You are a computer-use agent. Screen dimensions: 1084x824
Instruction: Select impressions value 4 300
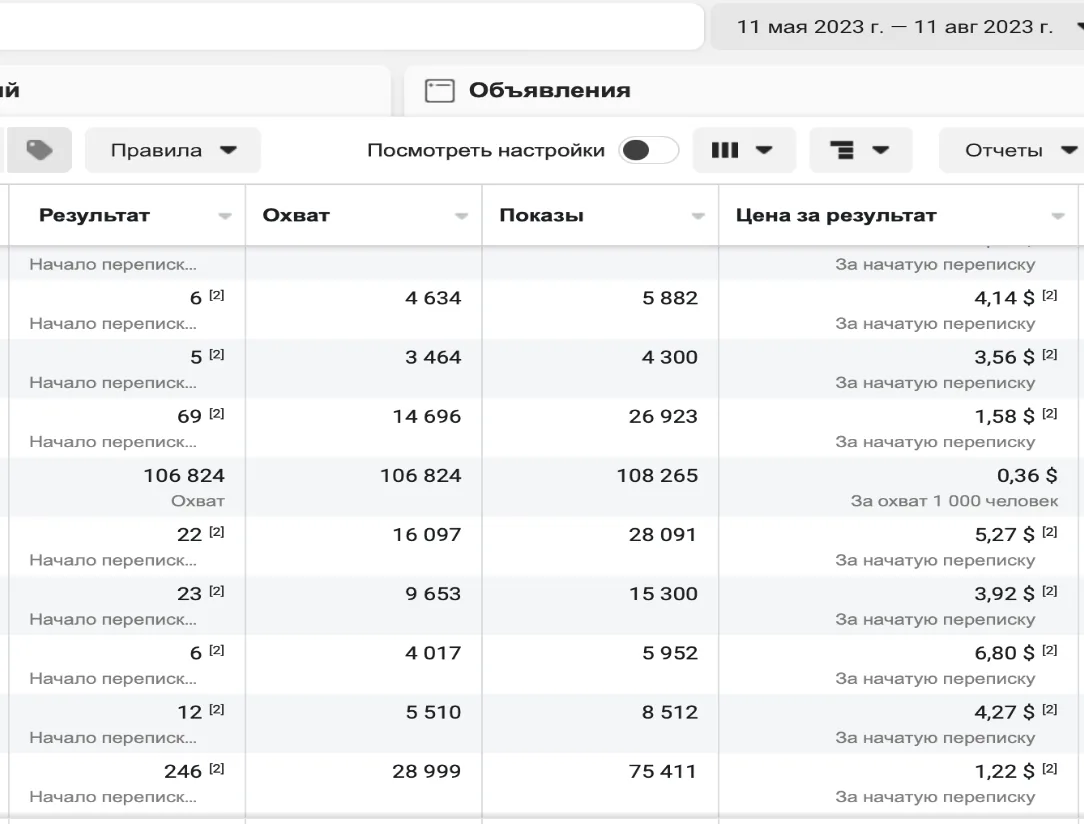[670, 357]
